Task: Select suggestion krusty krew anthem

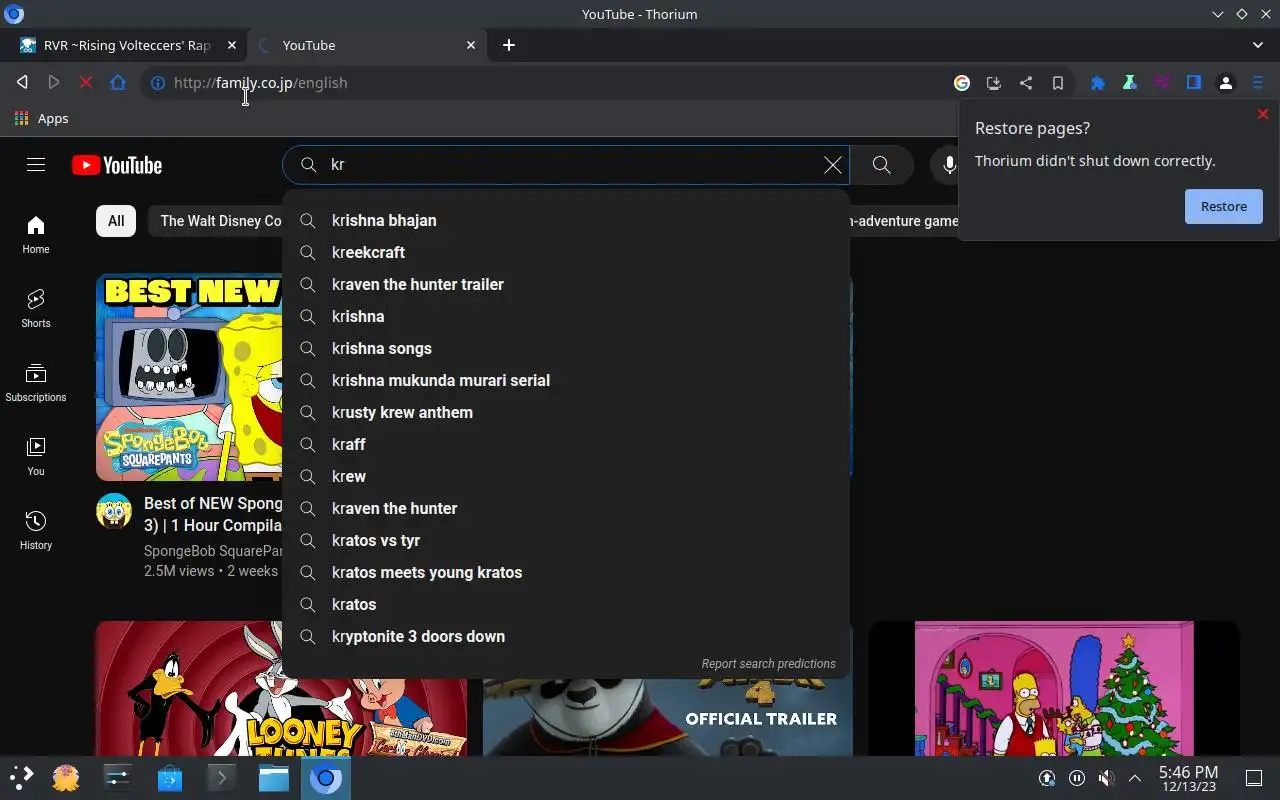Action: 566,412
